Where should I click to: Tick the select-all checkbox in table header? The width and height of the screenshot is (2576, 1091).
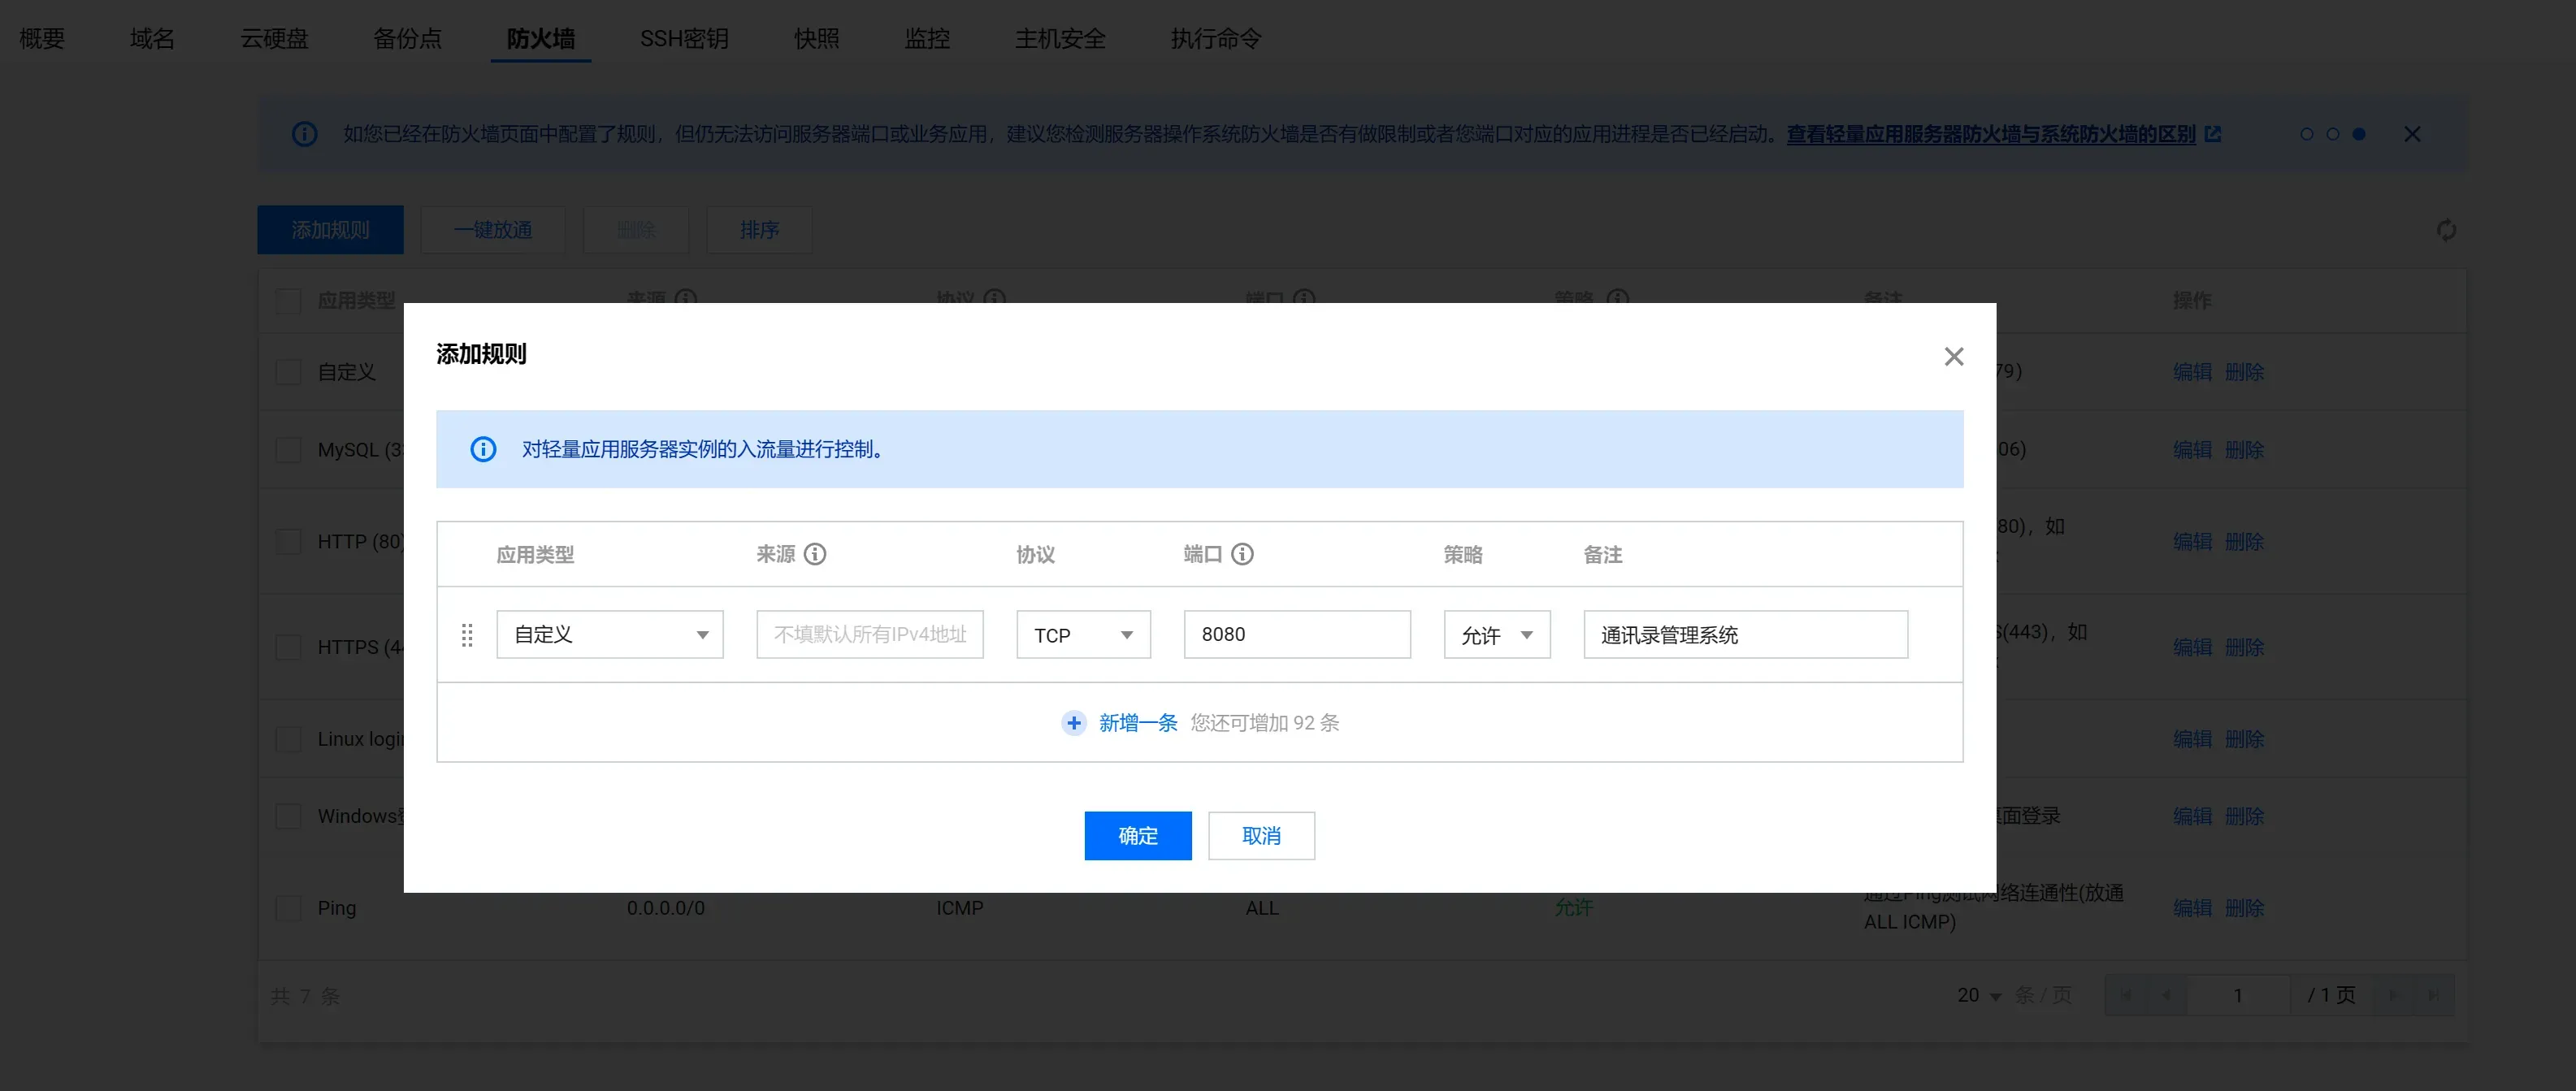point(288,301)
